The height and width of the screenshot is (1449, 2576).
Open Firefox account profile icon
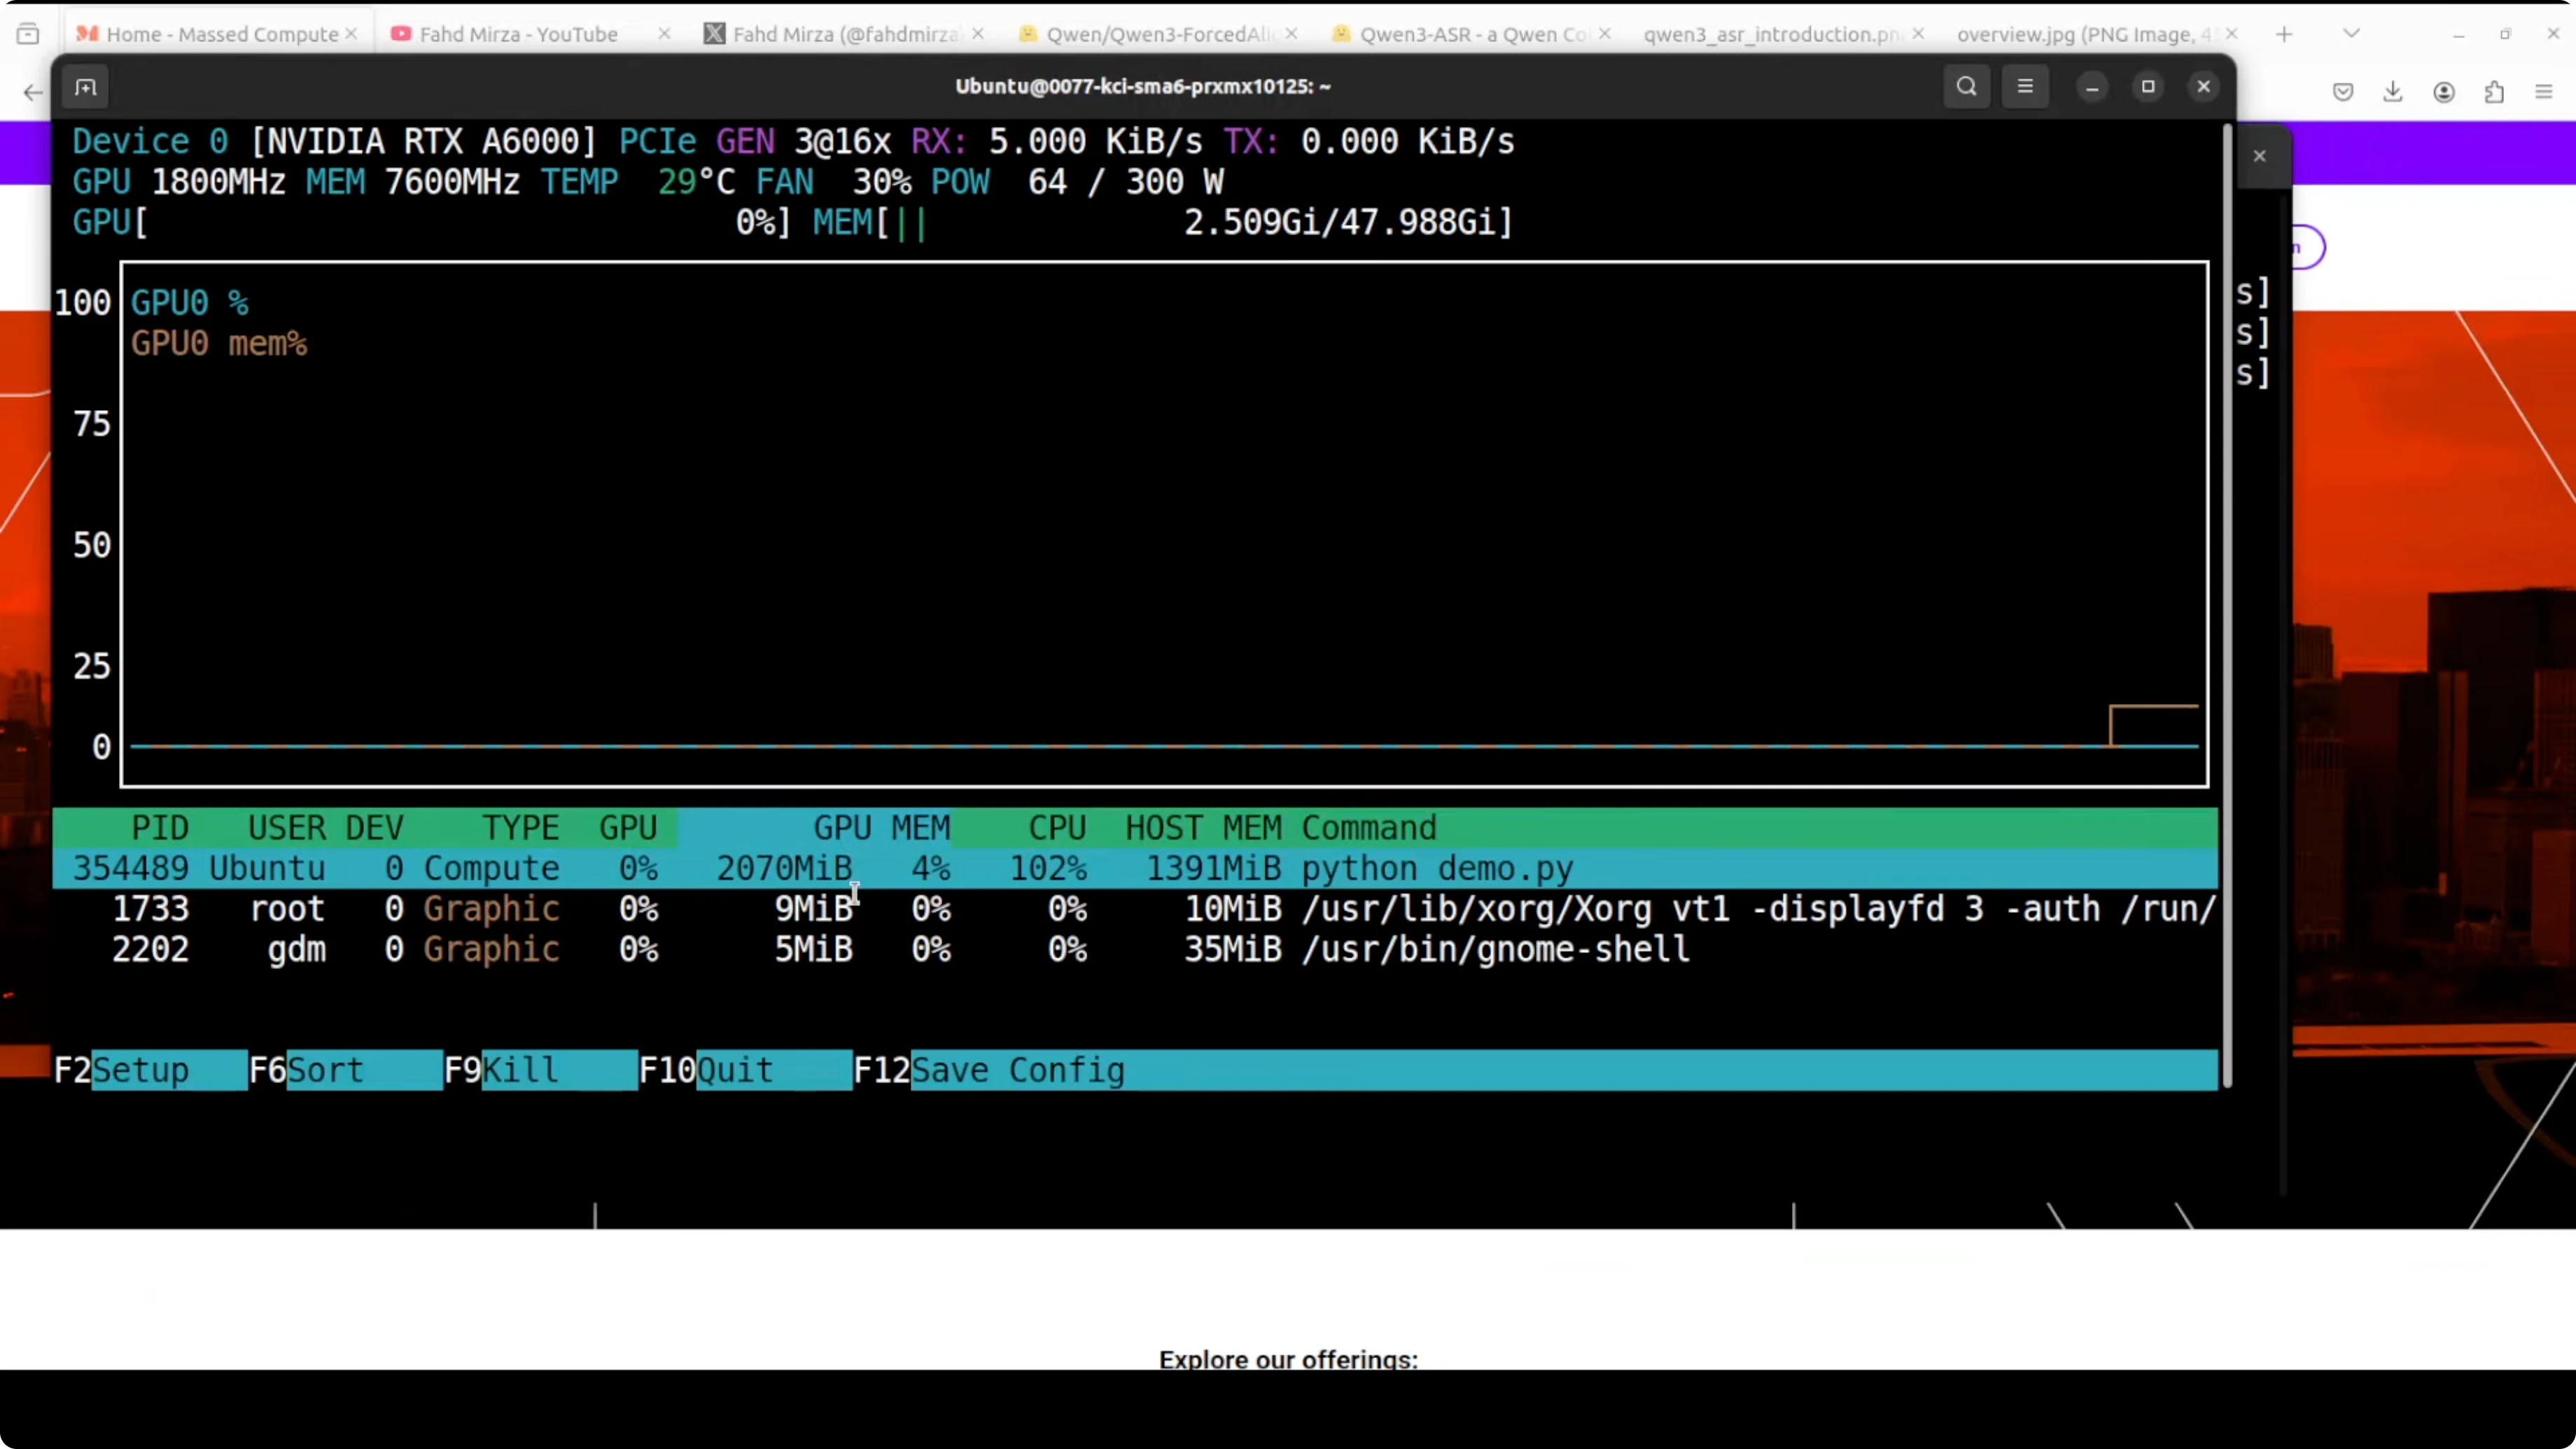pos(2444,93)
